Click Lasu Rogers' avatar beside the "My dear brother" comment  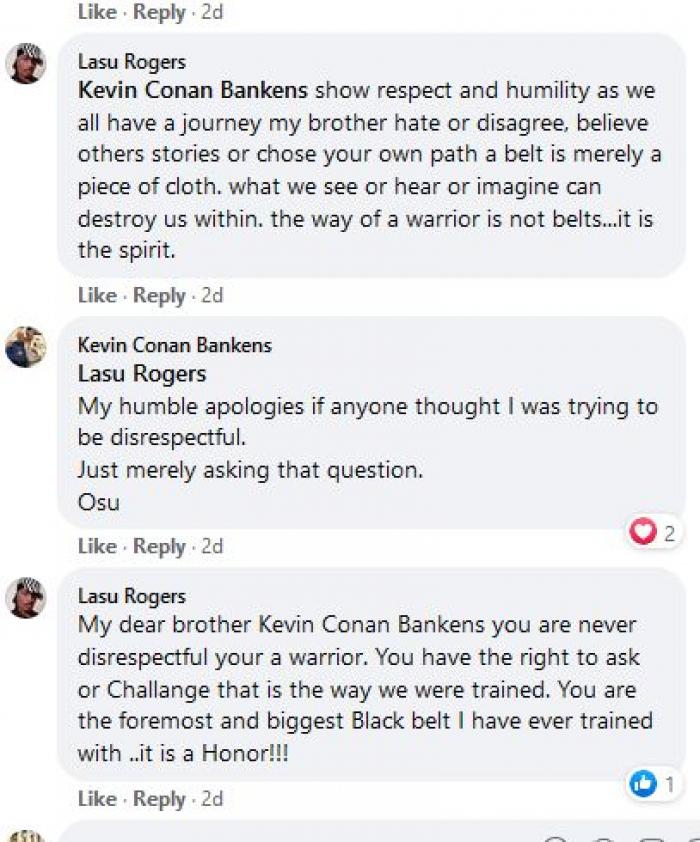click(x=26, y=598)
